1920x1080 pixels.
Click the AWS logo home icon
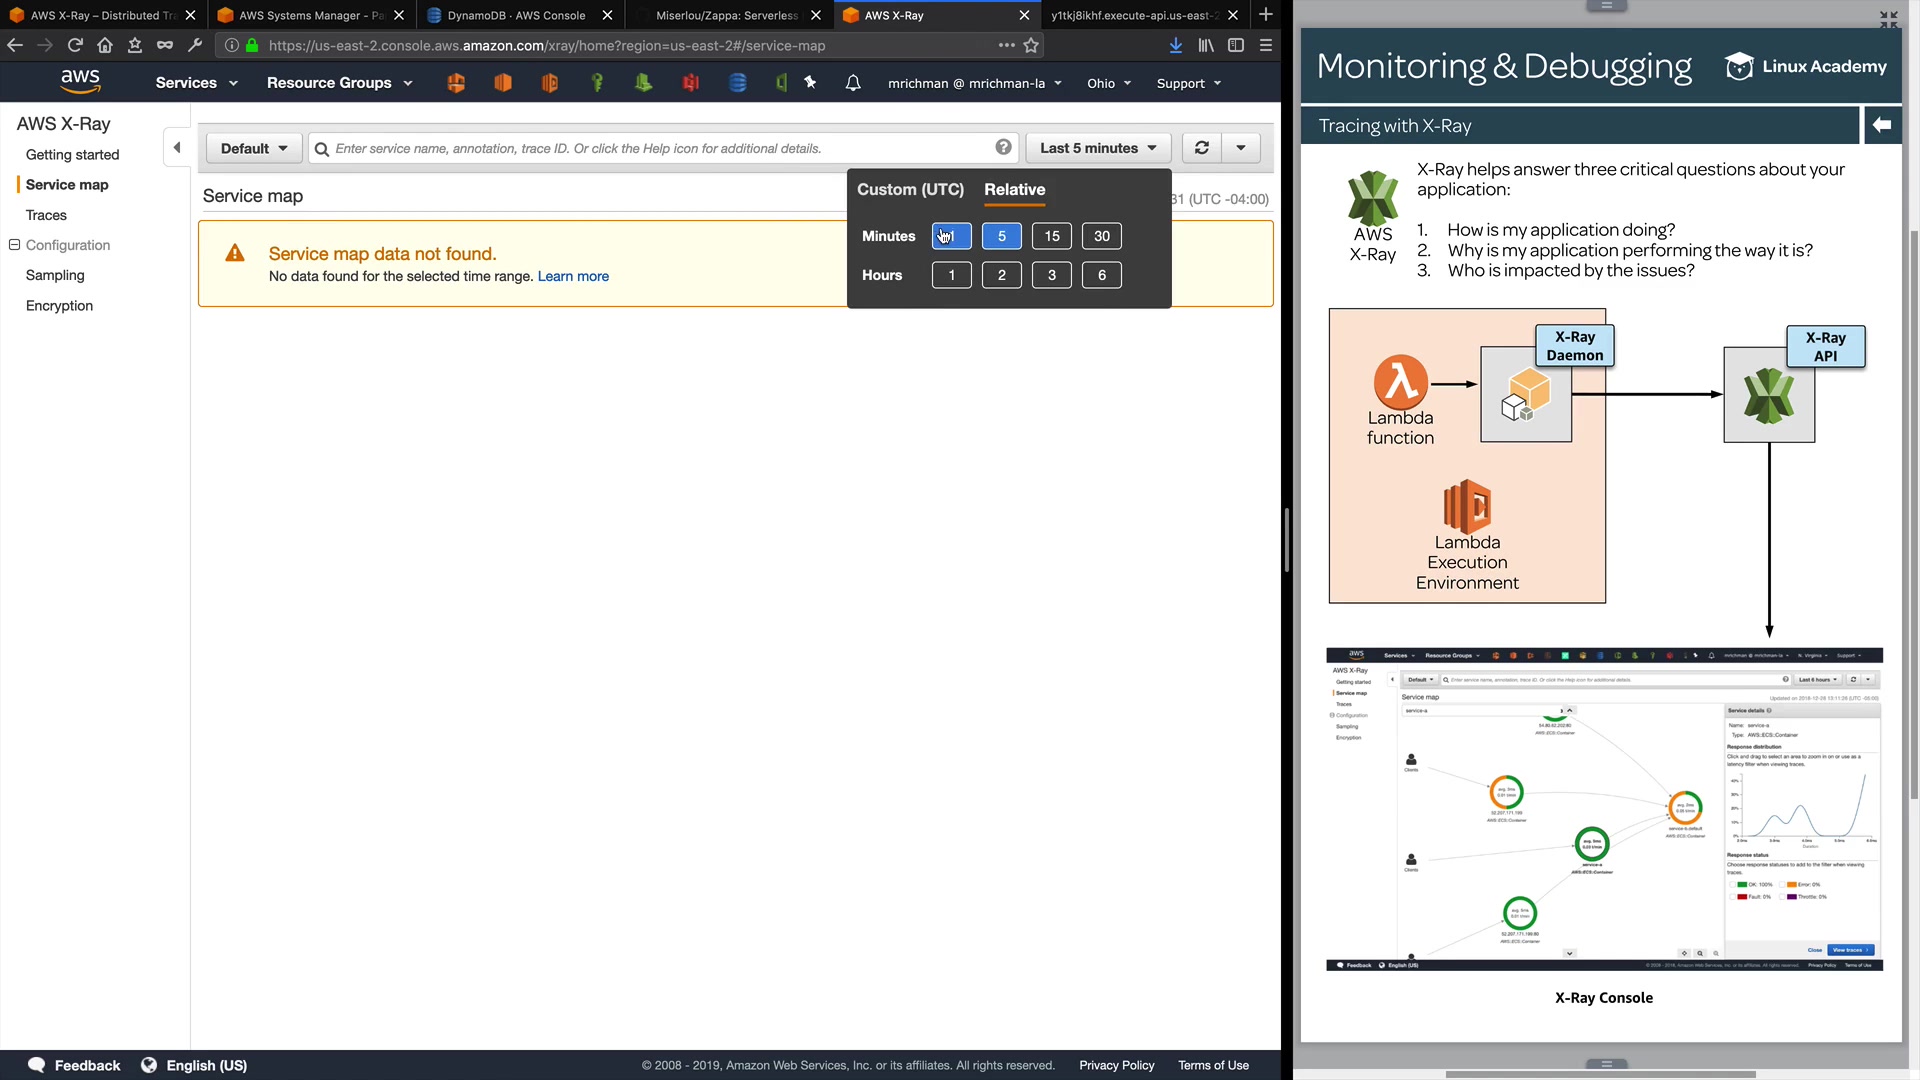point(80,82)
